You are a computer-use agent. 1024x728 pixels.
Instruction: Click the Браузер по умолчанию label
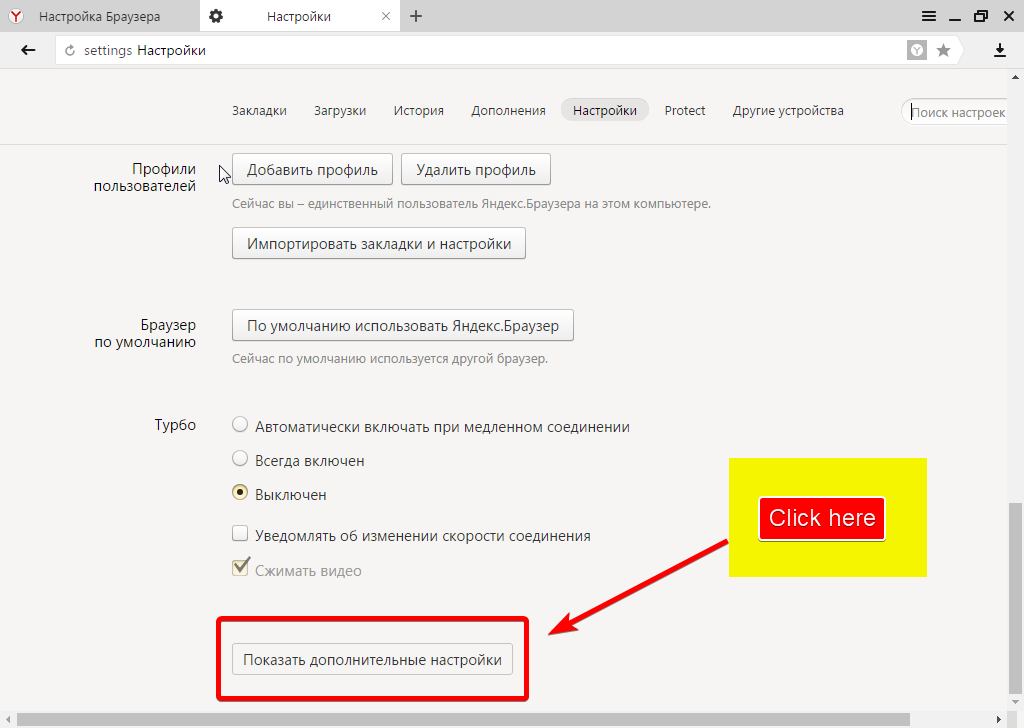pos(145,333)
